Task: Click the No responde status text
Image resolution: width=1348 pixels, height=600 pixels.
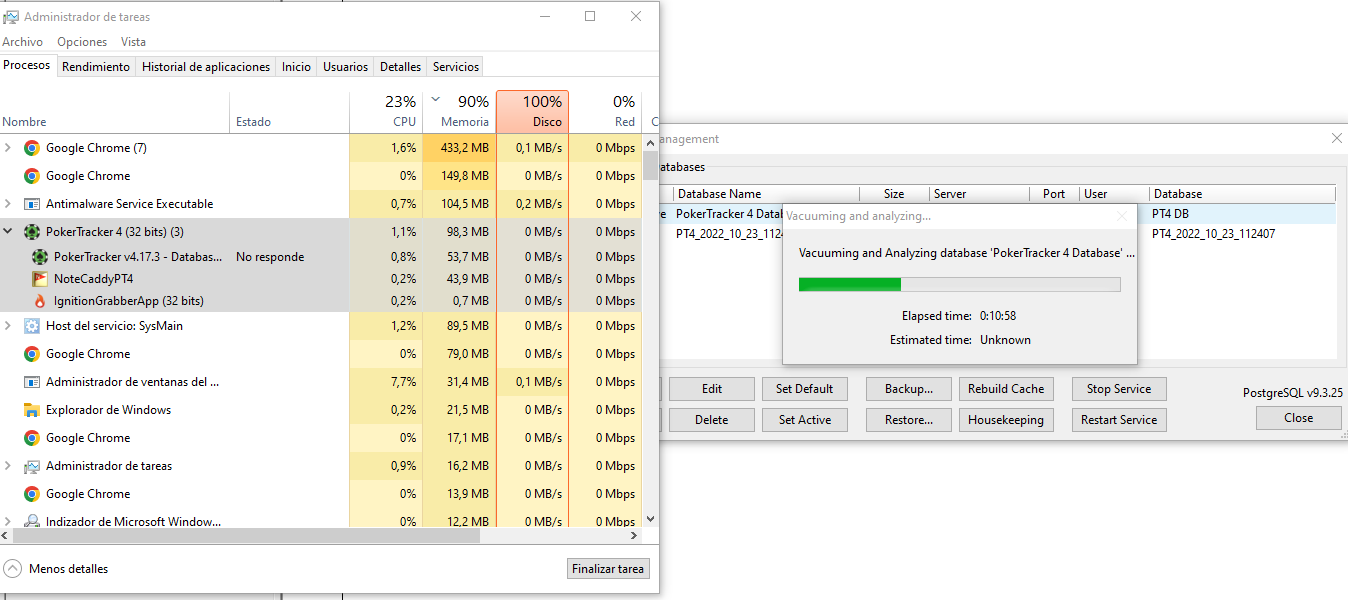Action: [270, 257]
